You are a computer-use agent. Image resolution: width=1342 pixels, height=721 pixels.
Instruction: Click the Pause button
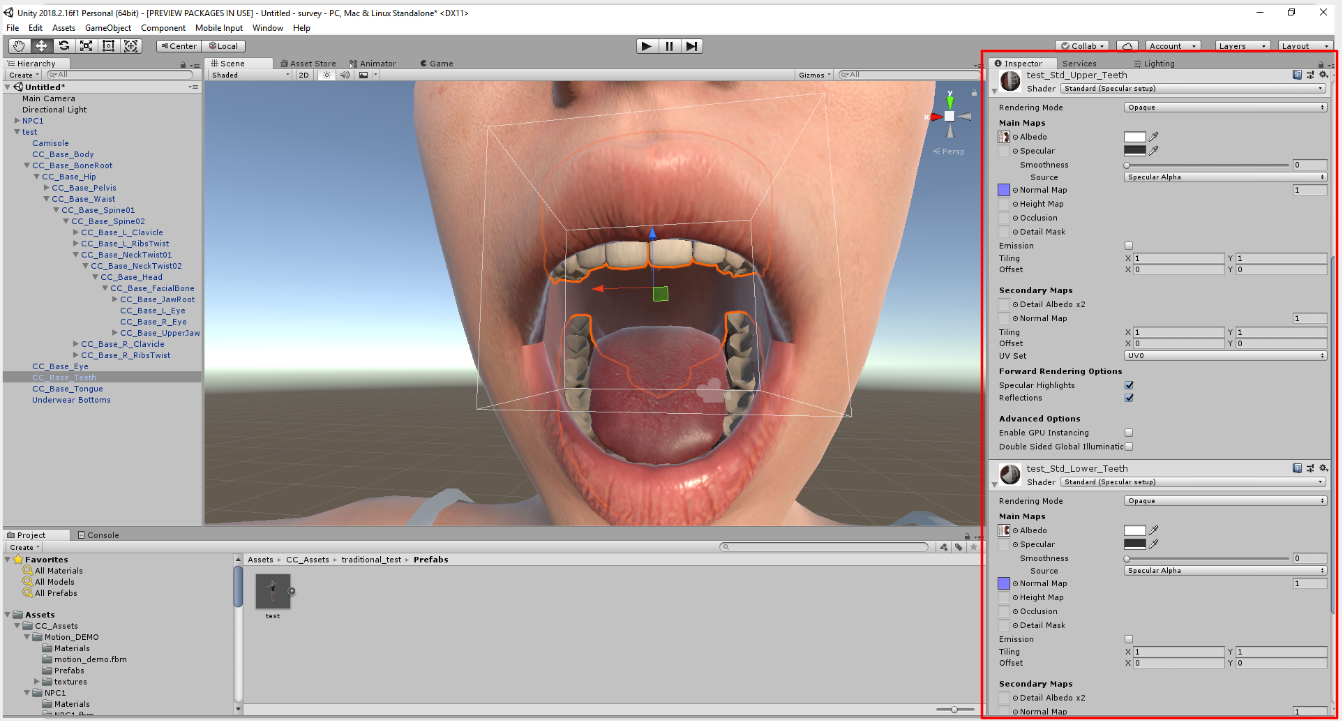(x=669, y=46)
